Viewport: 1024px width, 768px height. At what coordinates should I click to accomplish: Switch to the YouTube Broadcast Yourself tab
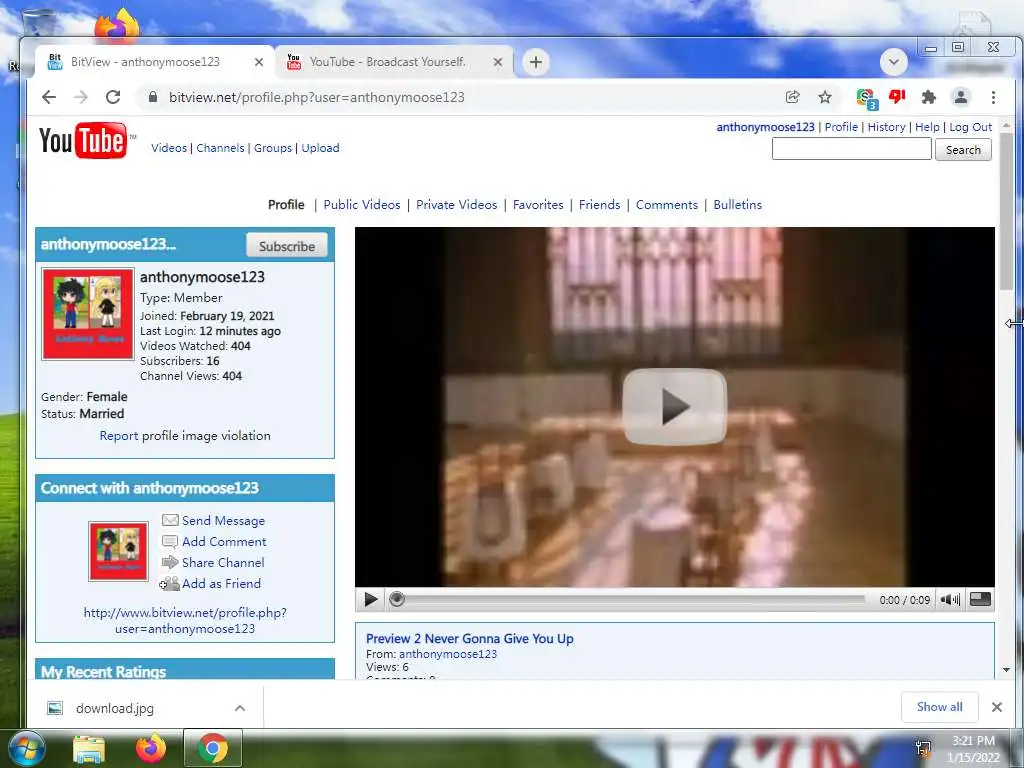coord(394,62)
